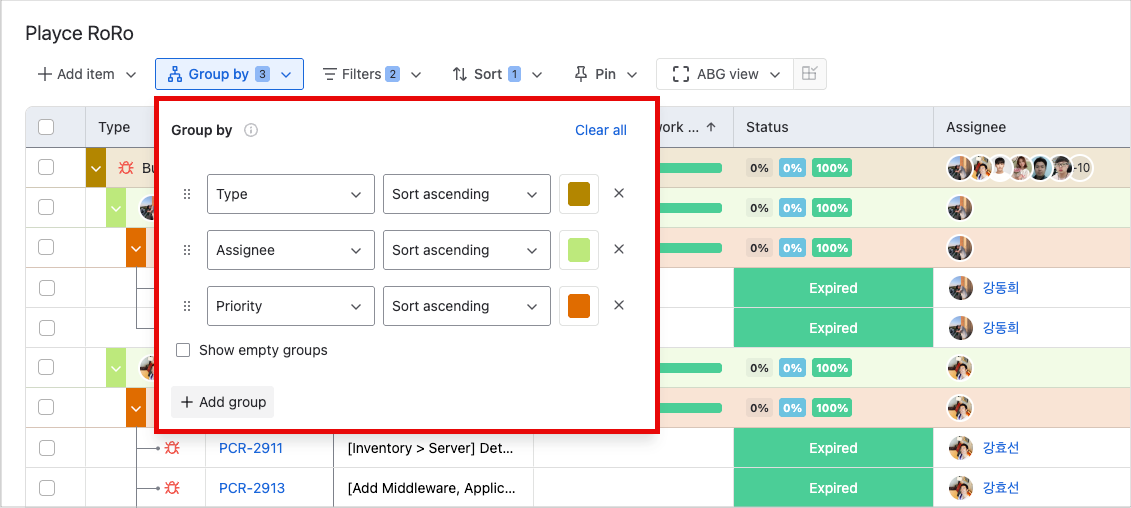Screen dimensions: 1131x508
Task: Click the drag handle icon for Type row
Action: tap(187, 194)
